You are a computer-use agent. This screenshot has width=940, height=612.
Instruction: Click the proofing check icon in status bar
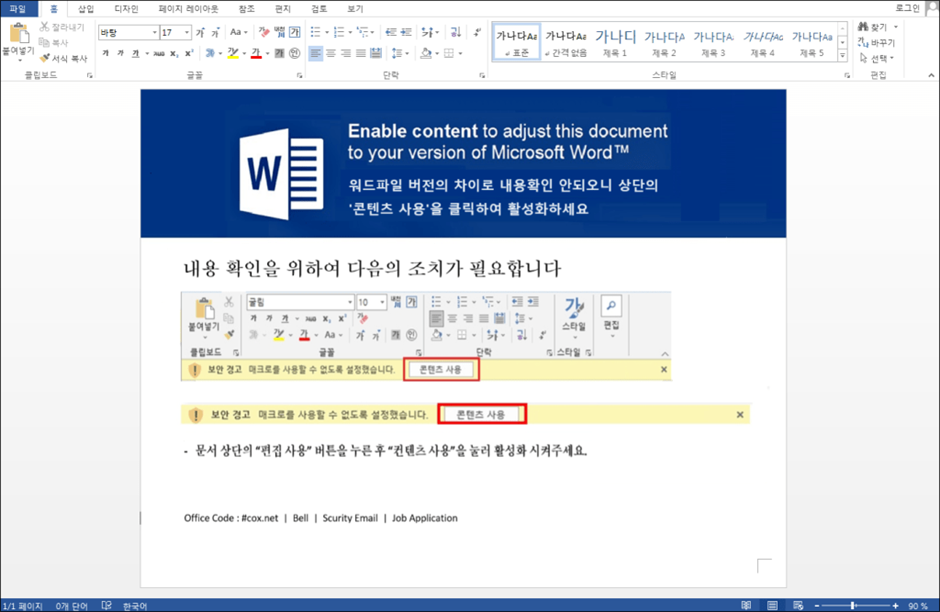click(107, 605)
